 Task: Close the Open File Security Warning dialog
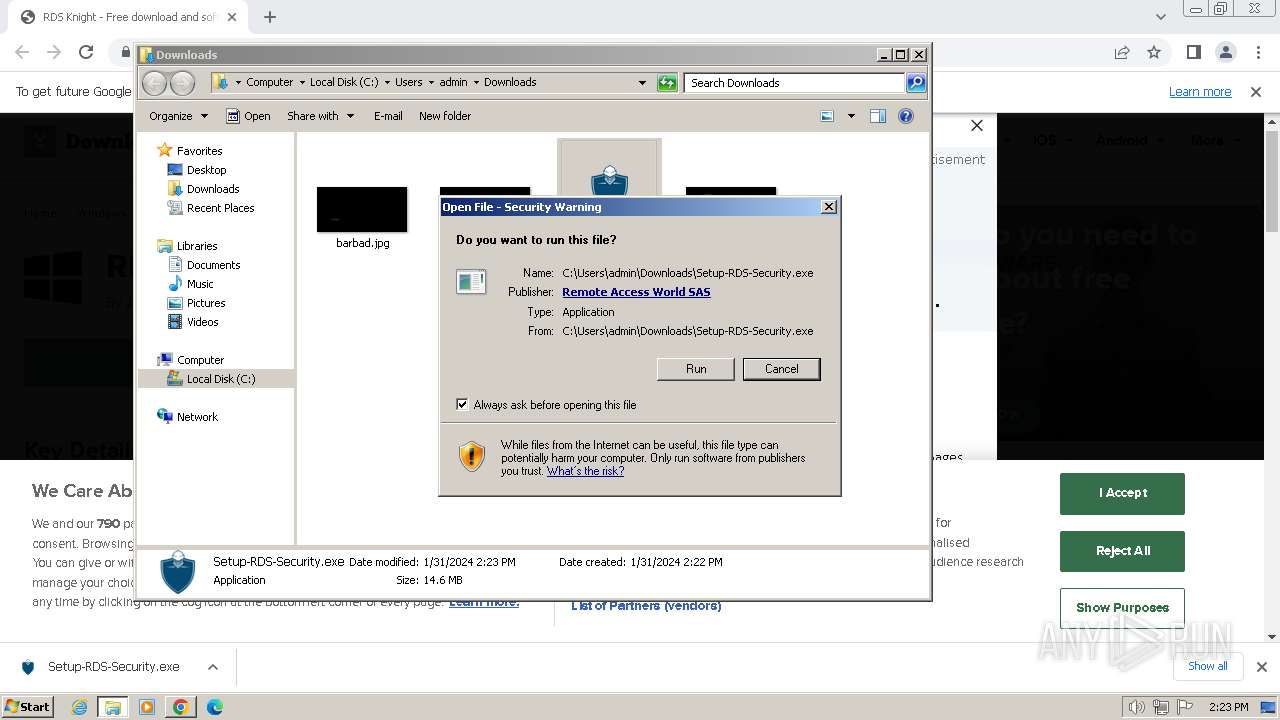828,207
